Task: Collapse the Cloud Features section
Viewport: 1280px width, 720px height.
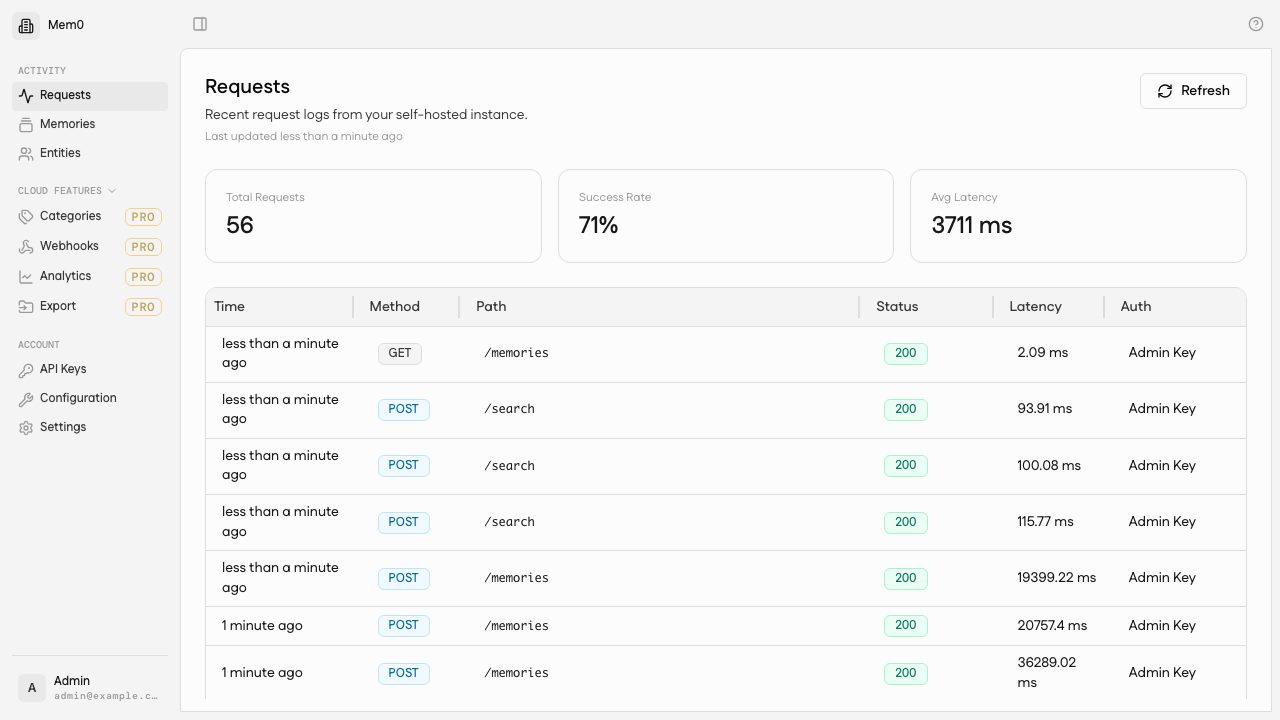Action: click(x=67, y=191)
